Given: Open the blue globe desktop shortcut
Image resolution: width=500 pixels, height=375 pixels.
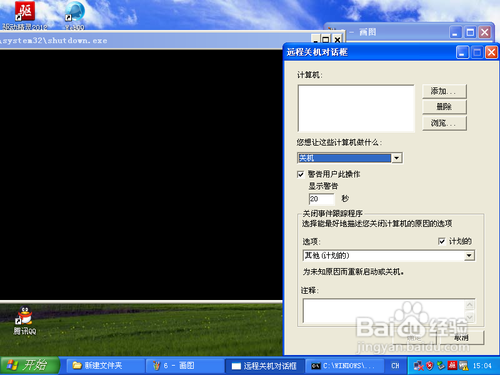Looking at the screenshot, I should [x=75, y=15].
